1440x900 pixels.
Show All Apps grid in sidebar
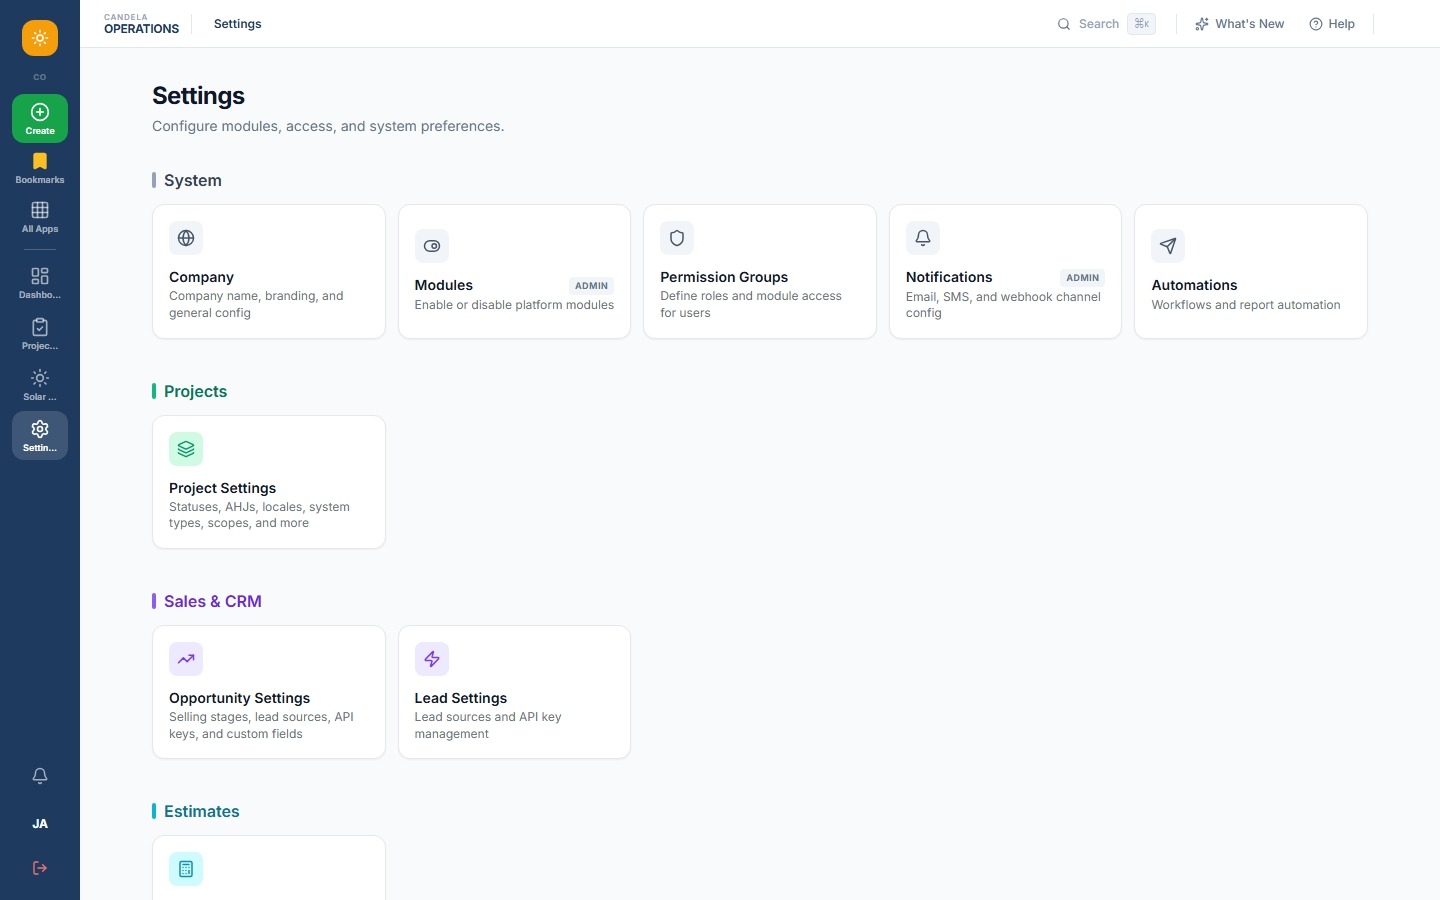click(x=40, y=217)
